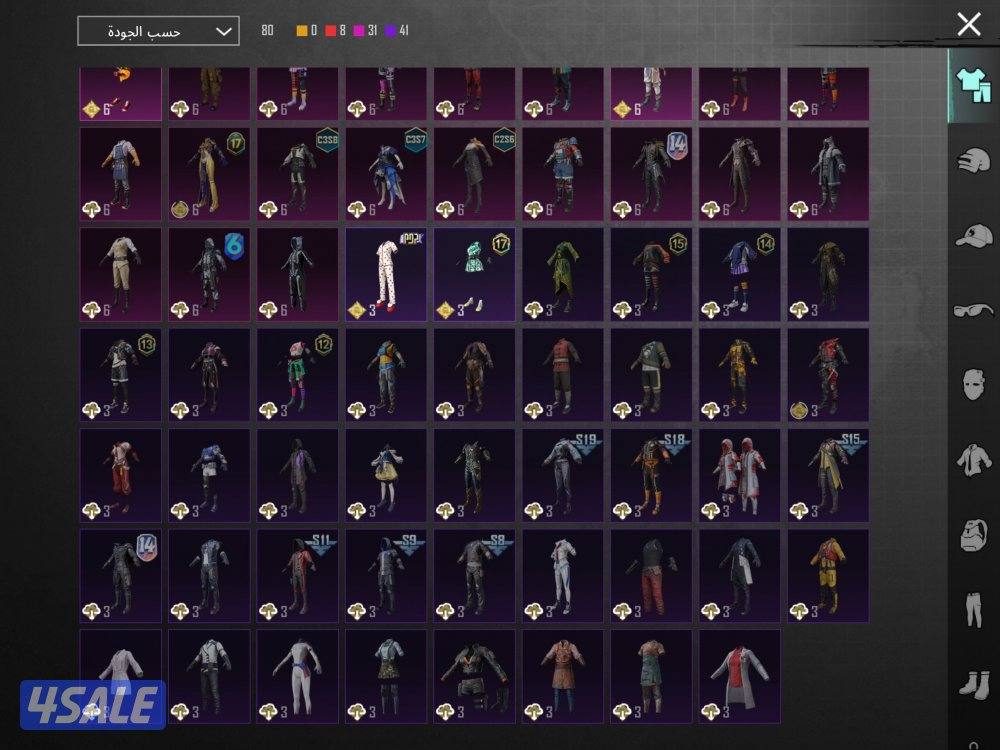Select the pants category icon
Viewport: 1000px width, 750px height.
[x=972, y=608]
